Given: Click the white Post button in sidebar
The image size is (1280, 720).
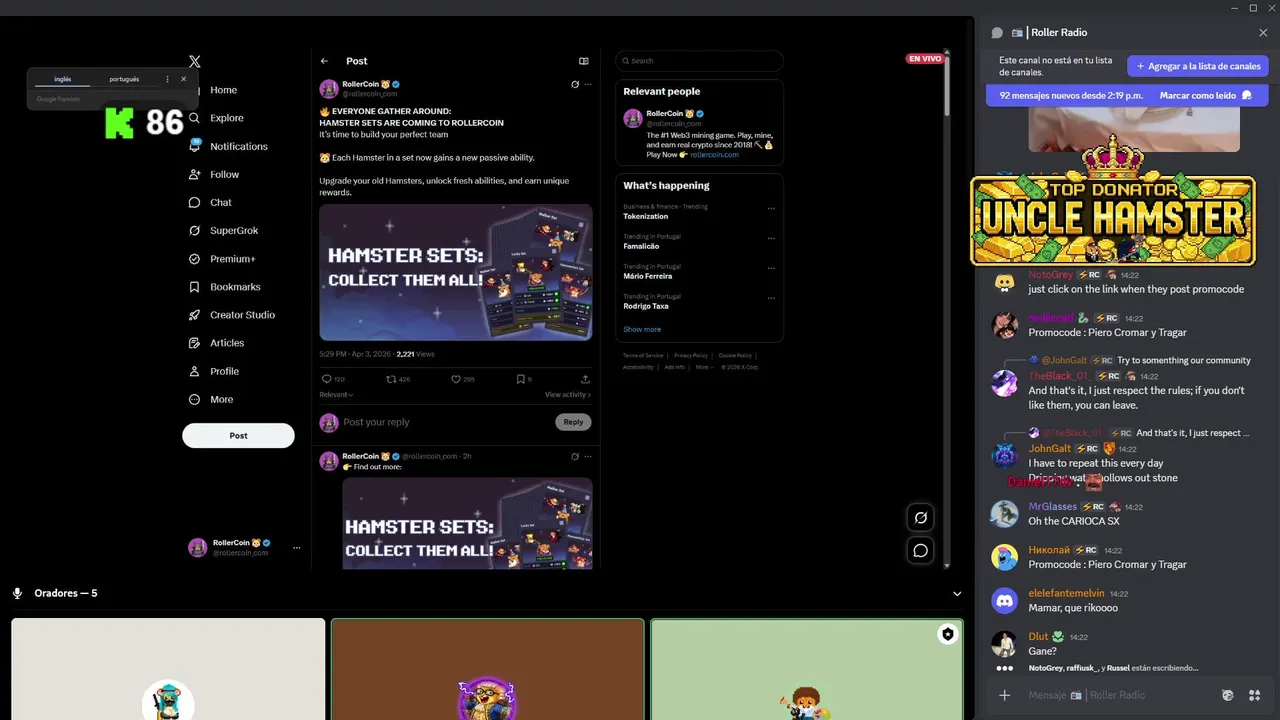Looking at the screenshot, I should coord(238,435).
